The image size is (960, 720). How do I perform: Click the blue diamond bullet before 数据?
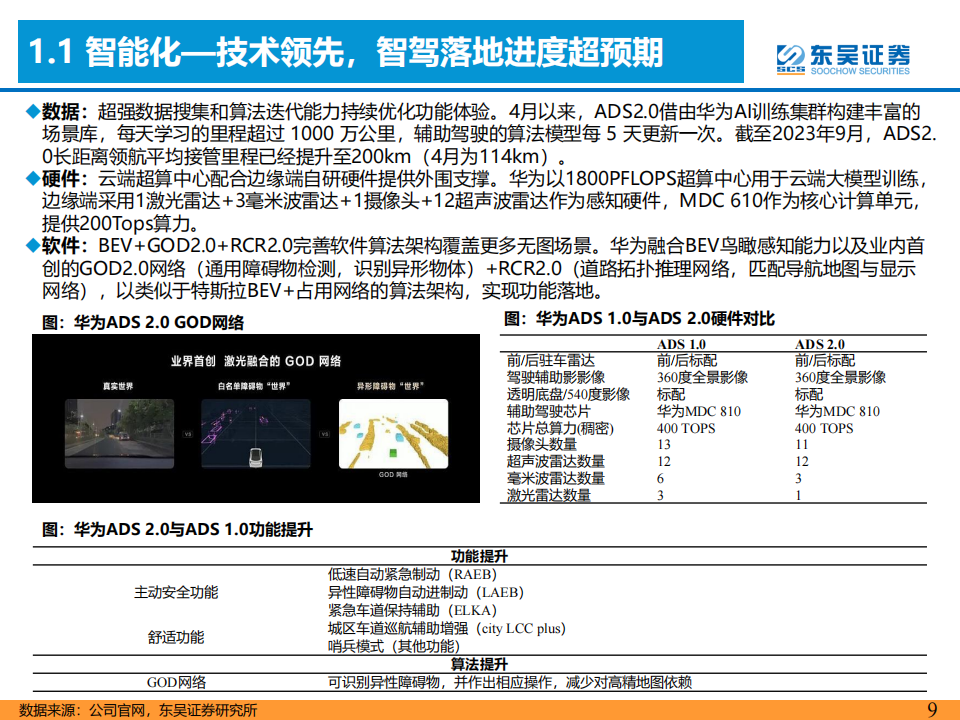[x=32, y=111]
